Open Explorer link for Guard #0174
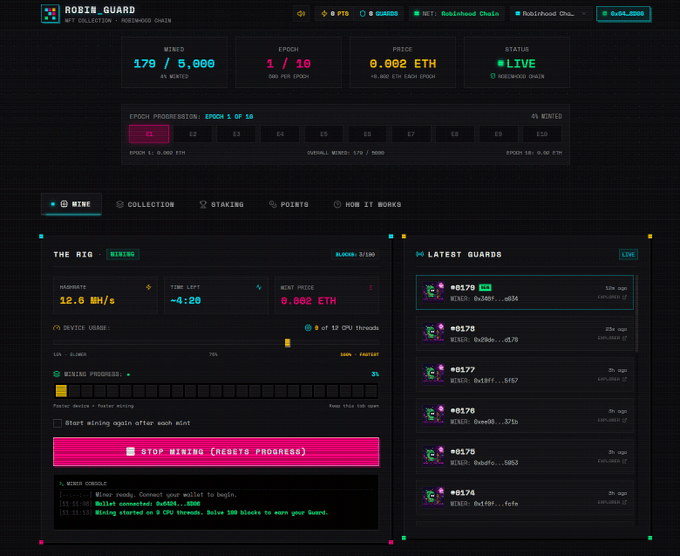Viewport: 680px width, 556px height. click(612, 502)
